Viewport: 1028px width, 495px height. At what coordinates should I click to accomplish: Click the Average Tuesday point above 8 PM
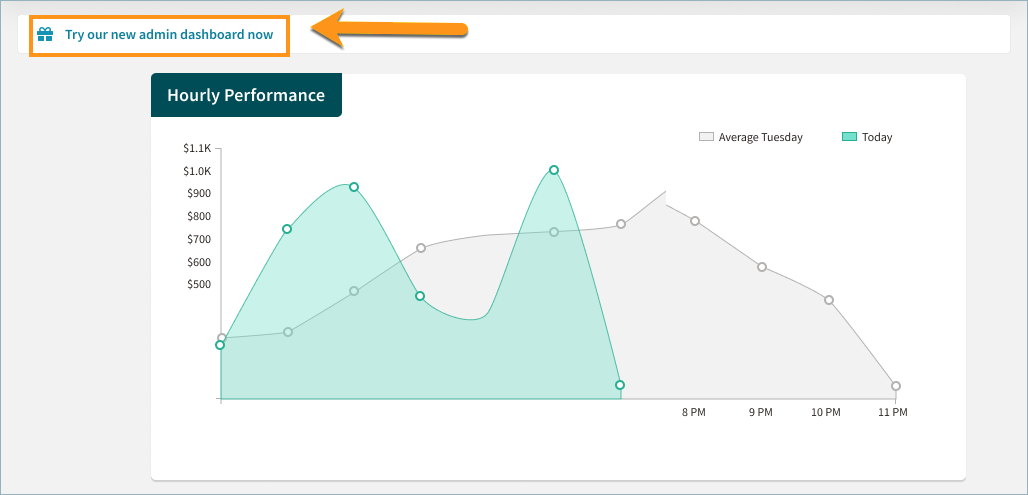[695, 221]
